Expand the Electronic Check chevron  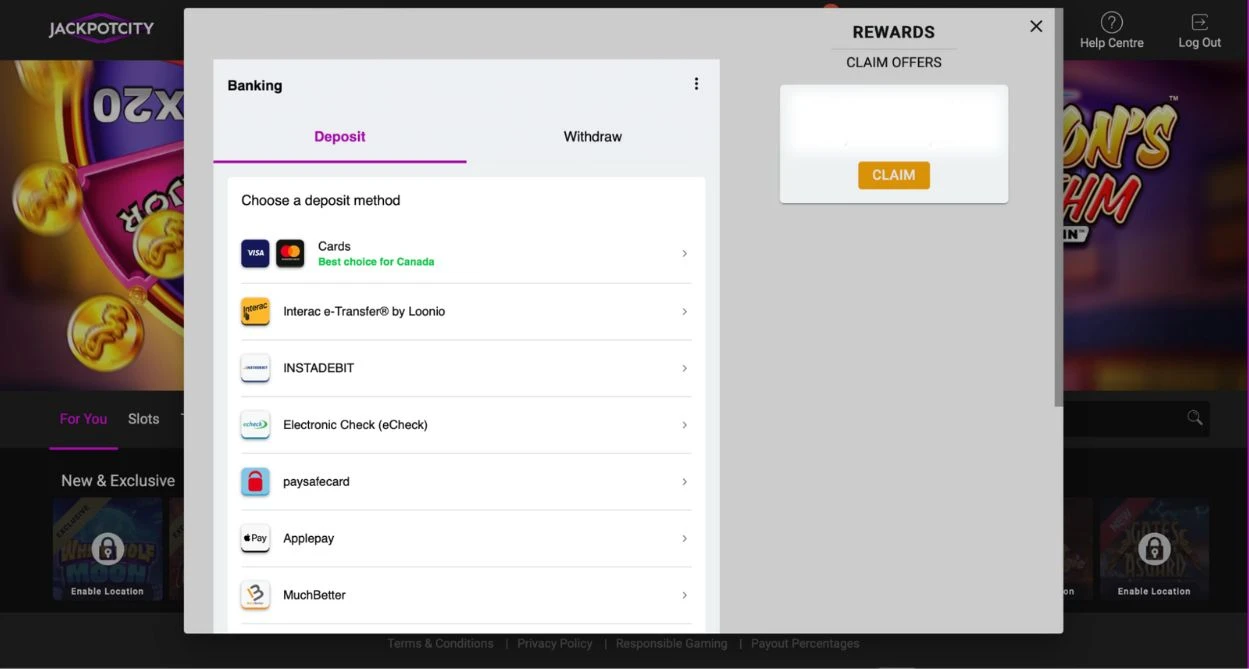684,425
